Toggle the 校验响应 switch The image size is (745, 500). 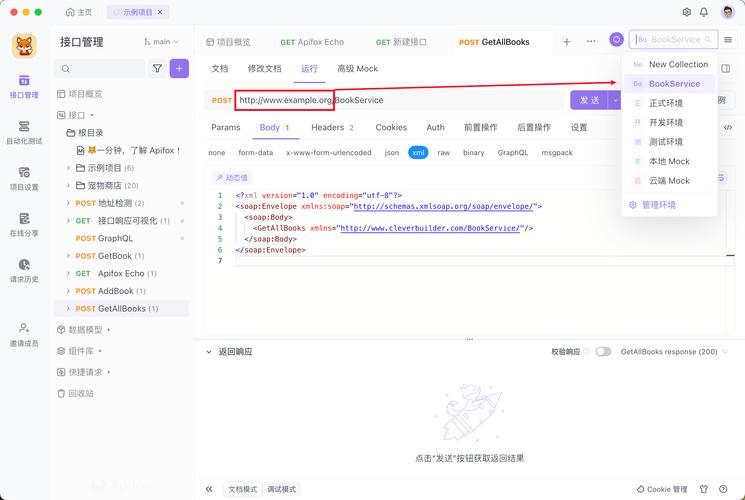click(x=603, y=352)
